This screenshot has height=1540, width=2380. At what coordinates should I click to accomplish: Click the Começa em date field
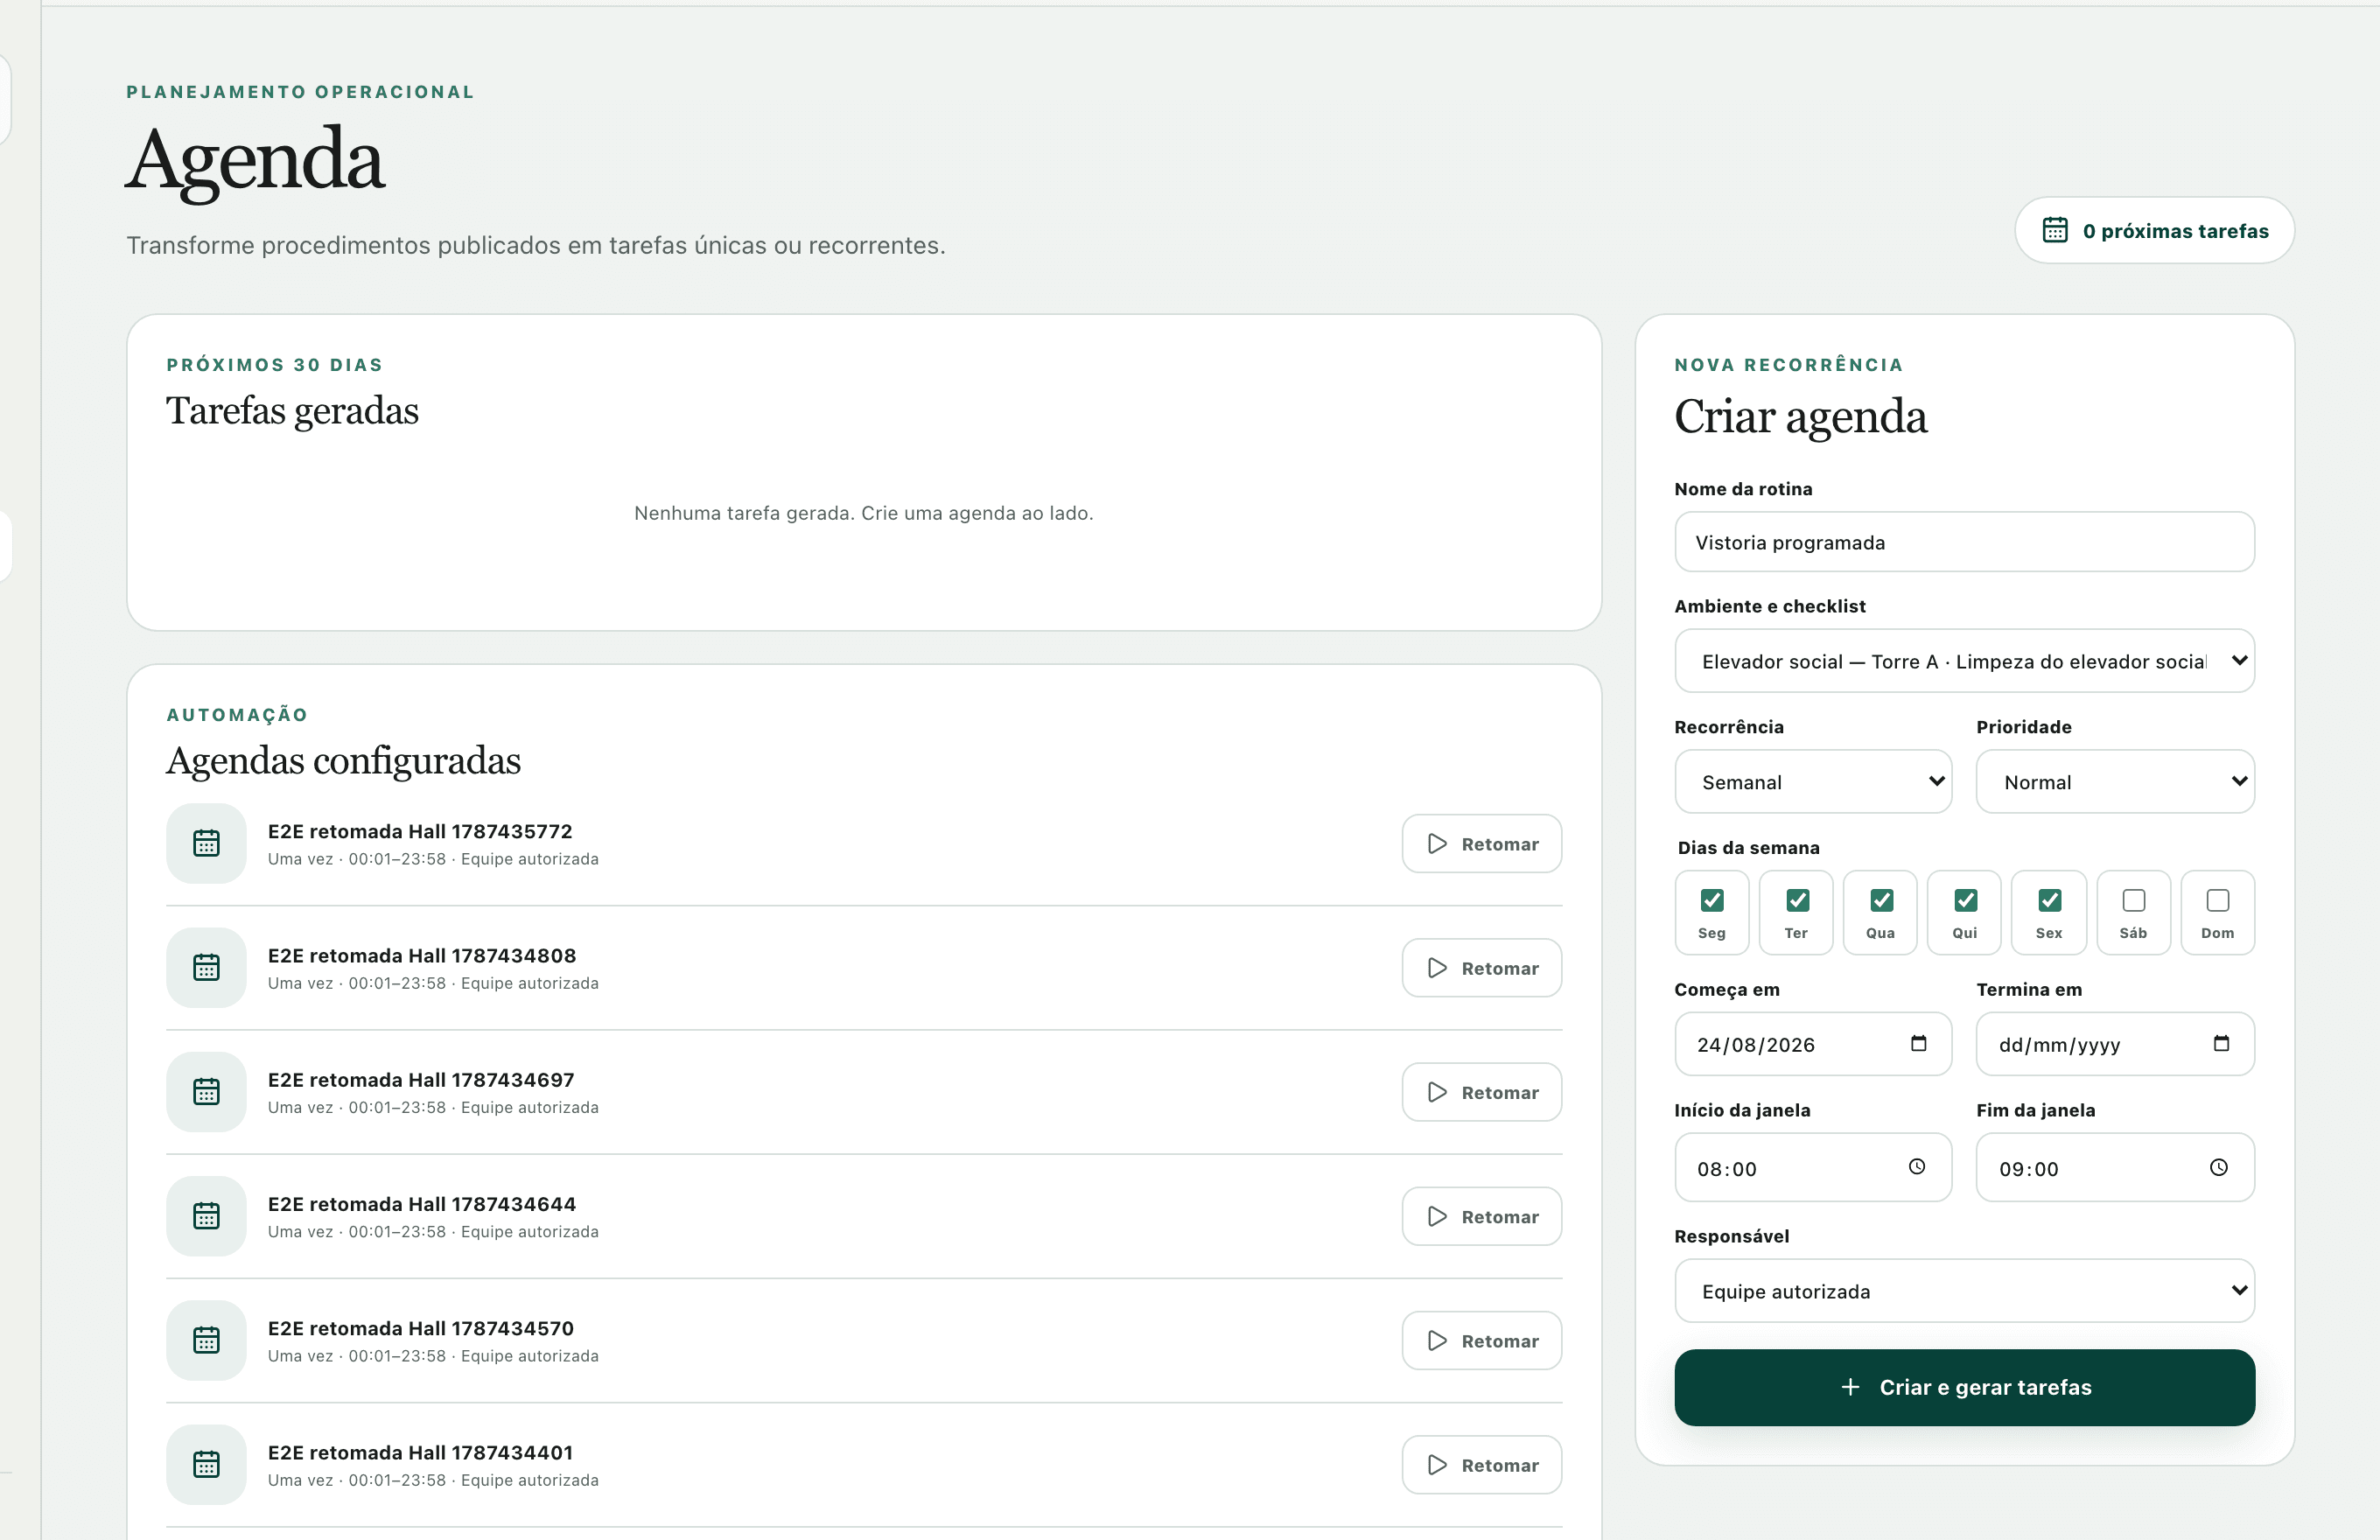click(1813, 1043)
